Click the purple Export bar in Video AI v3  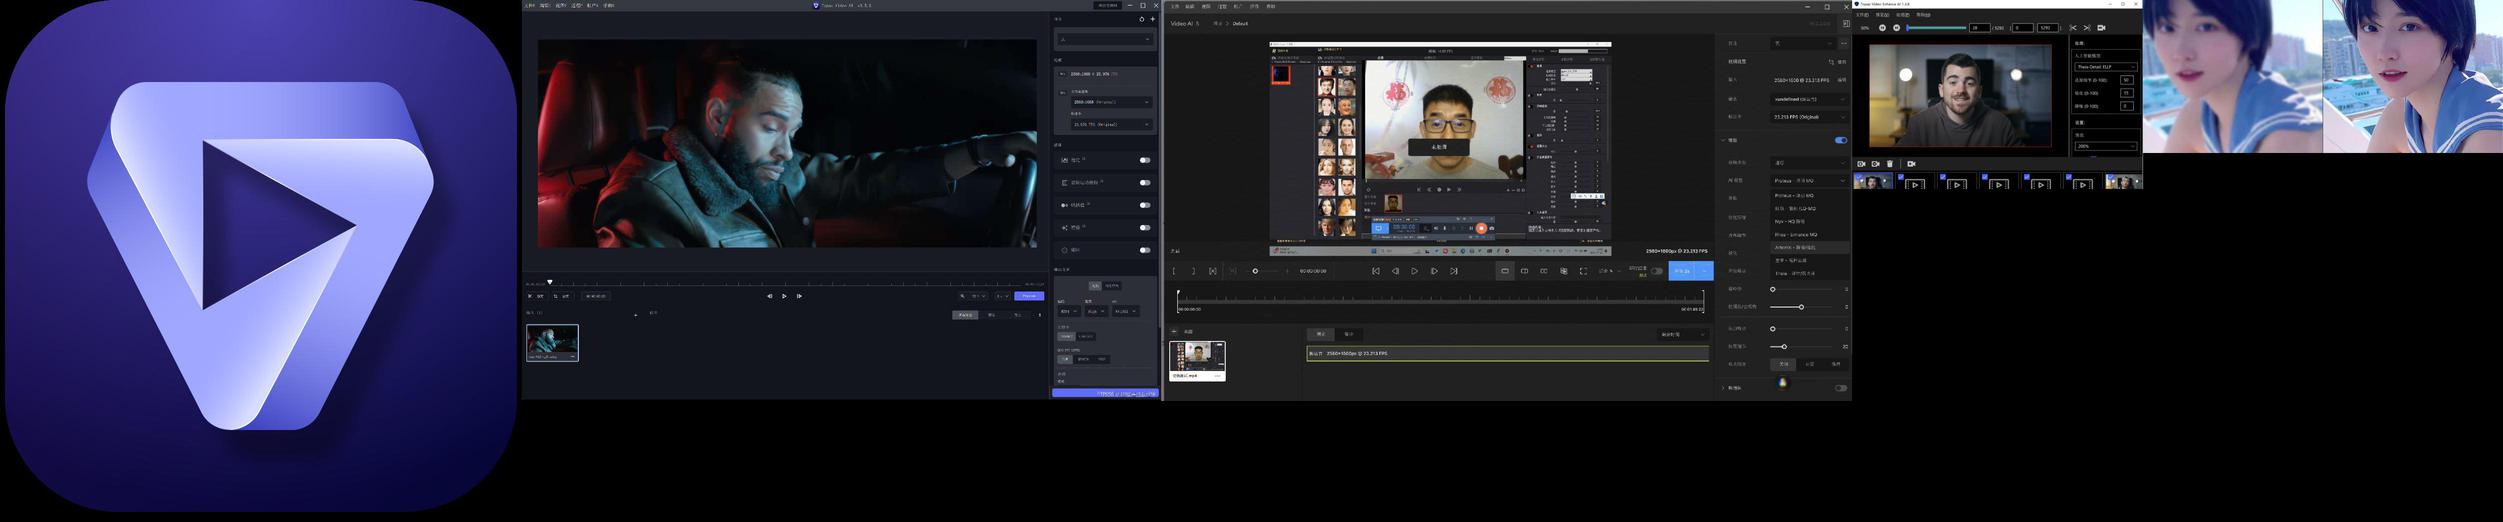(1105, 394)
